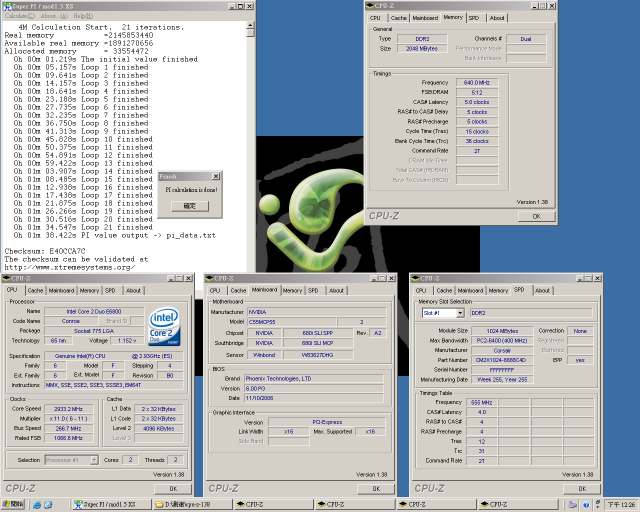Viewport: 640px width, 512px height.
Task: Click the Intel Core 2 Duo E6800 name field
Action: click(94, 312)
